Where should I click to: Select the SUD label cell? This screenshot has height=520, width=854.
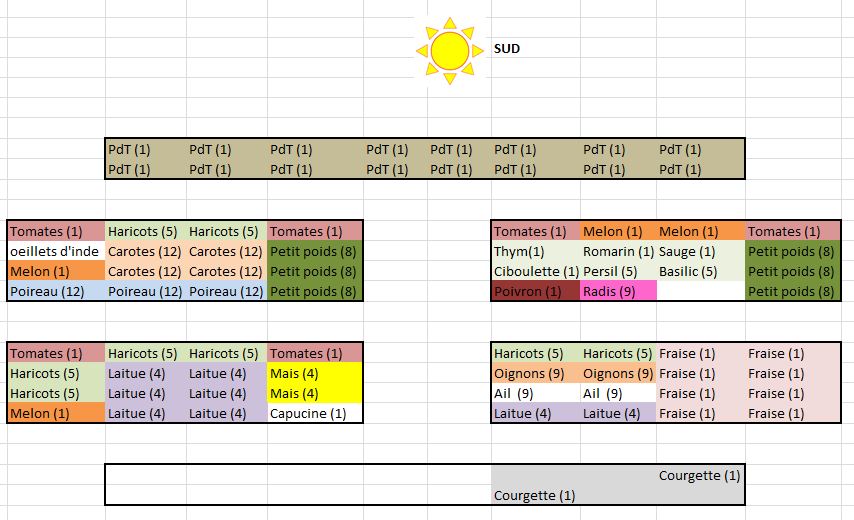click(x=507, y=48)
